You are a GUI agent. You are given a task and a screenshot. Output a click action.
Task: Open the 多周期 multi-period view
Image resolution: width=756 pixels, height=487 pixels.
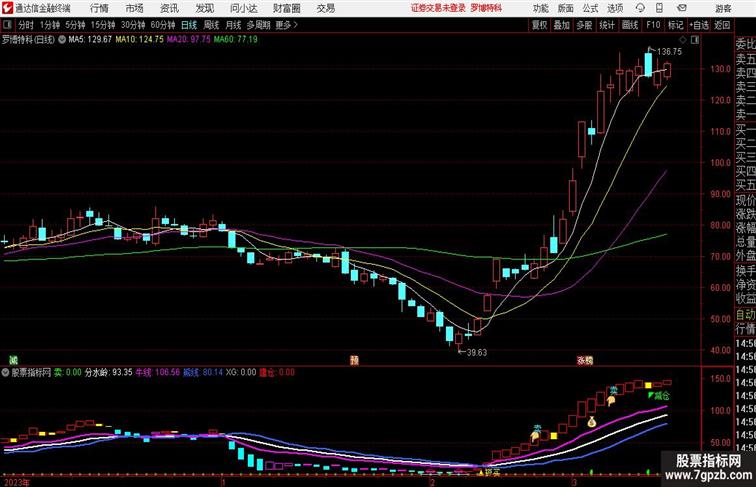click(258, 25)
